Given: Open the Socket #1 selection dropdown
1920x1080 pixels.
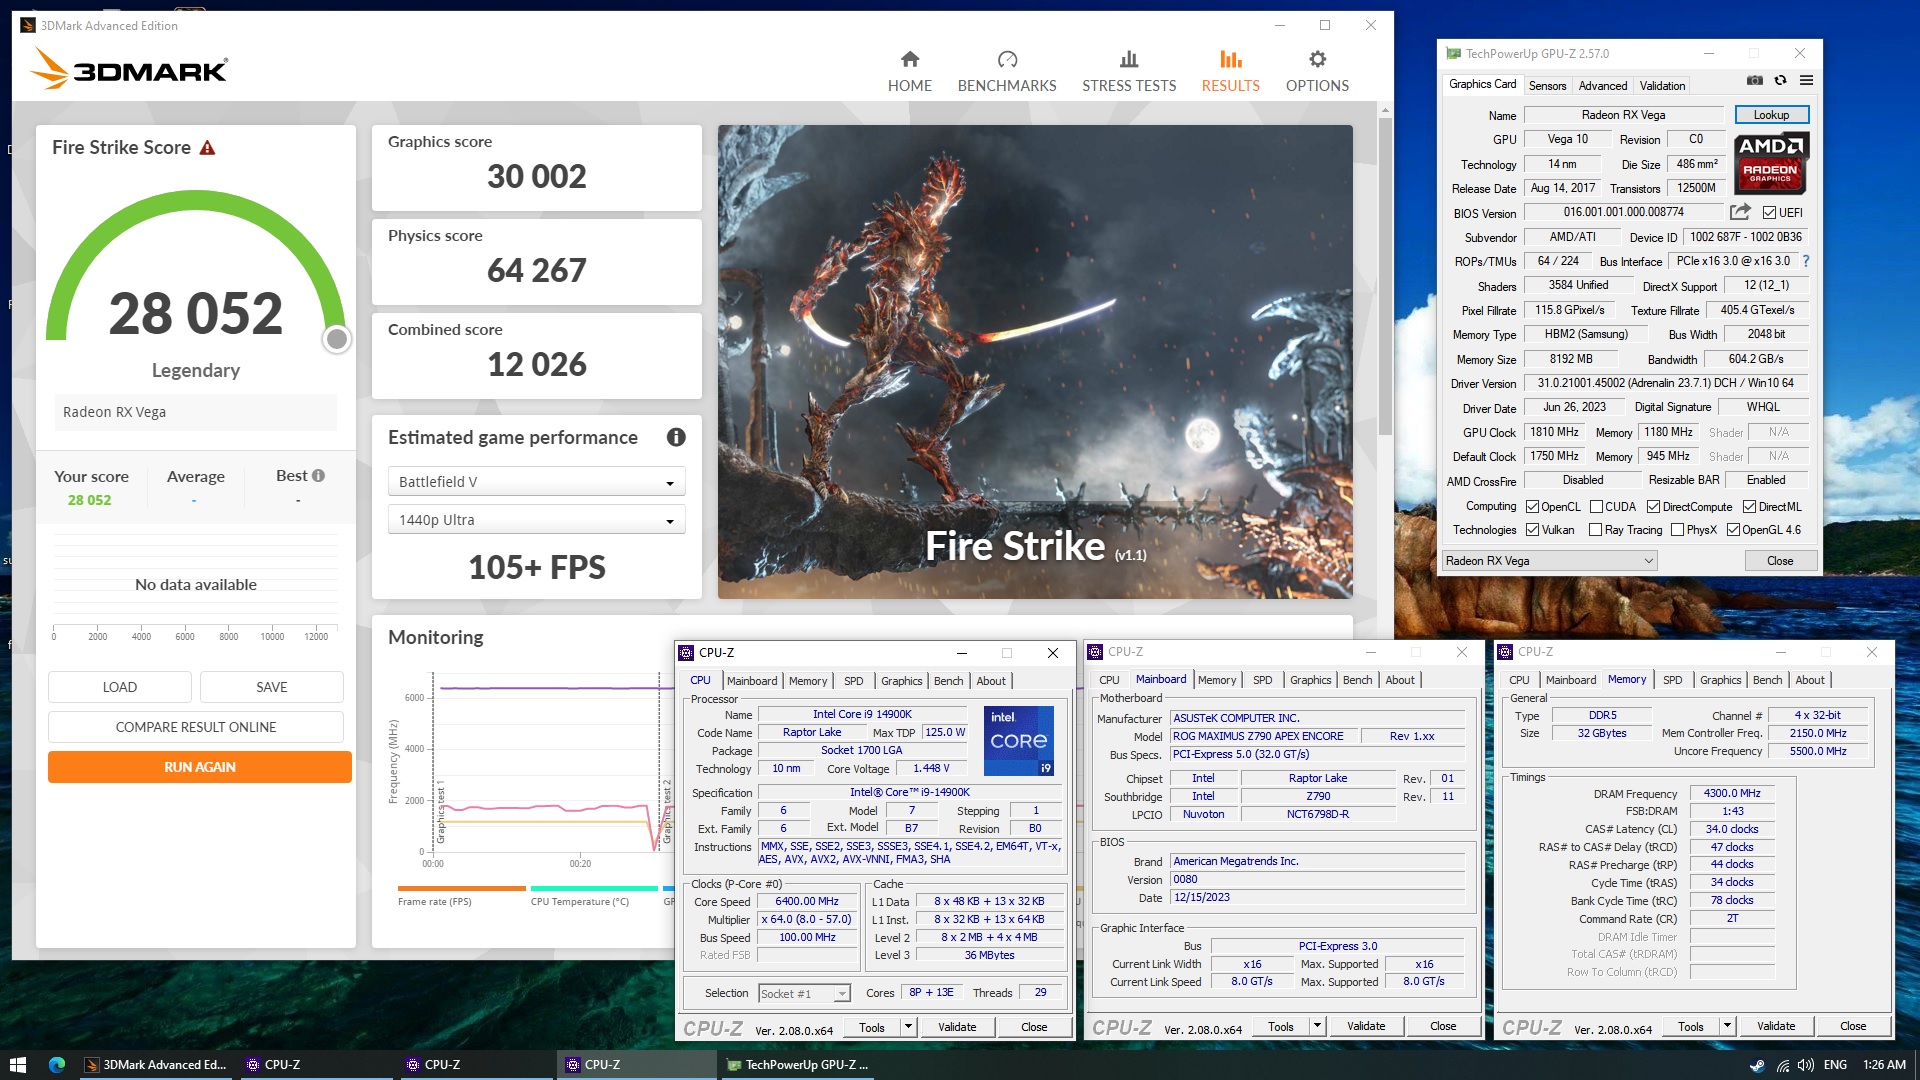Looking at the screenshot, I should click(x=804, y=993).
